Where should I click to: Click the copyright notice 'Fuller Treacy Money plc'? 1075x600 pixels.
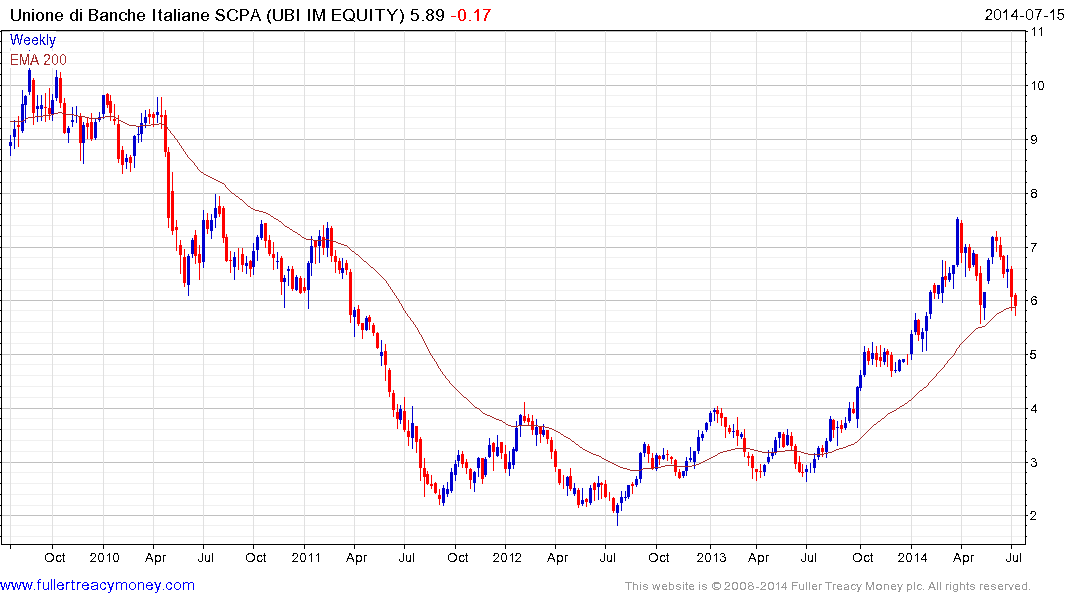[x=857, y=586]
